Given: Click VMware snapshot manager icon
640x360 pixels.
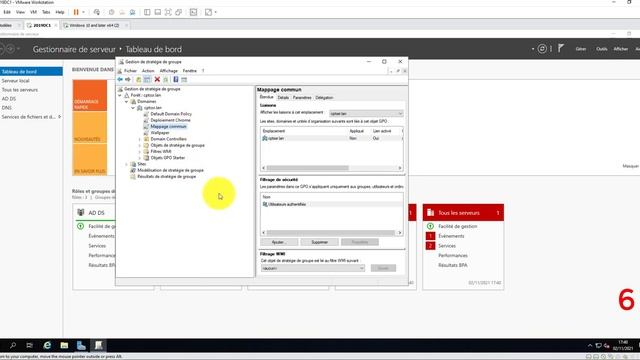Looking at the screenshot, I should click(x=132, y=12).
